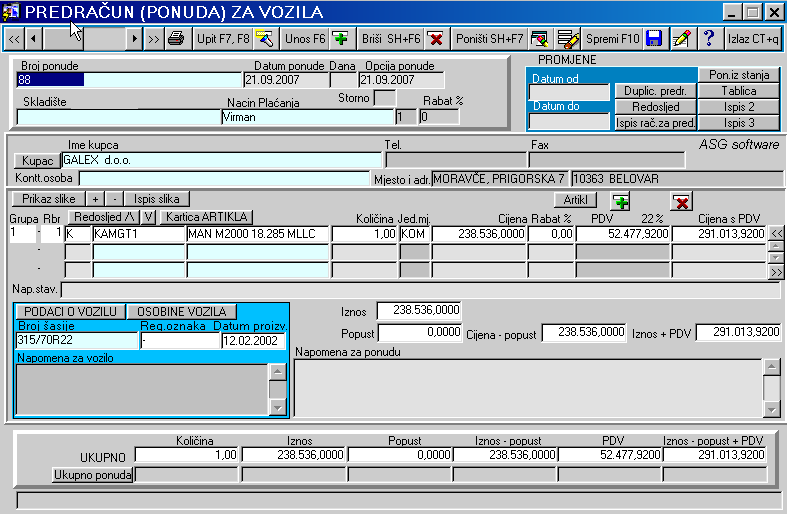Image resolution: width=787 pixels, height=514 pixels.
Task: Sort ascending with Redoslijed /\ button
Action: pos(104,217)
